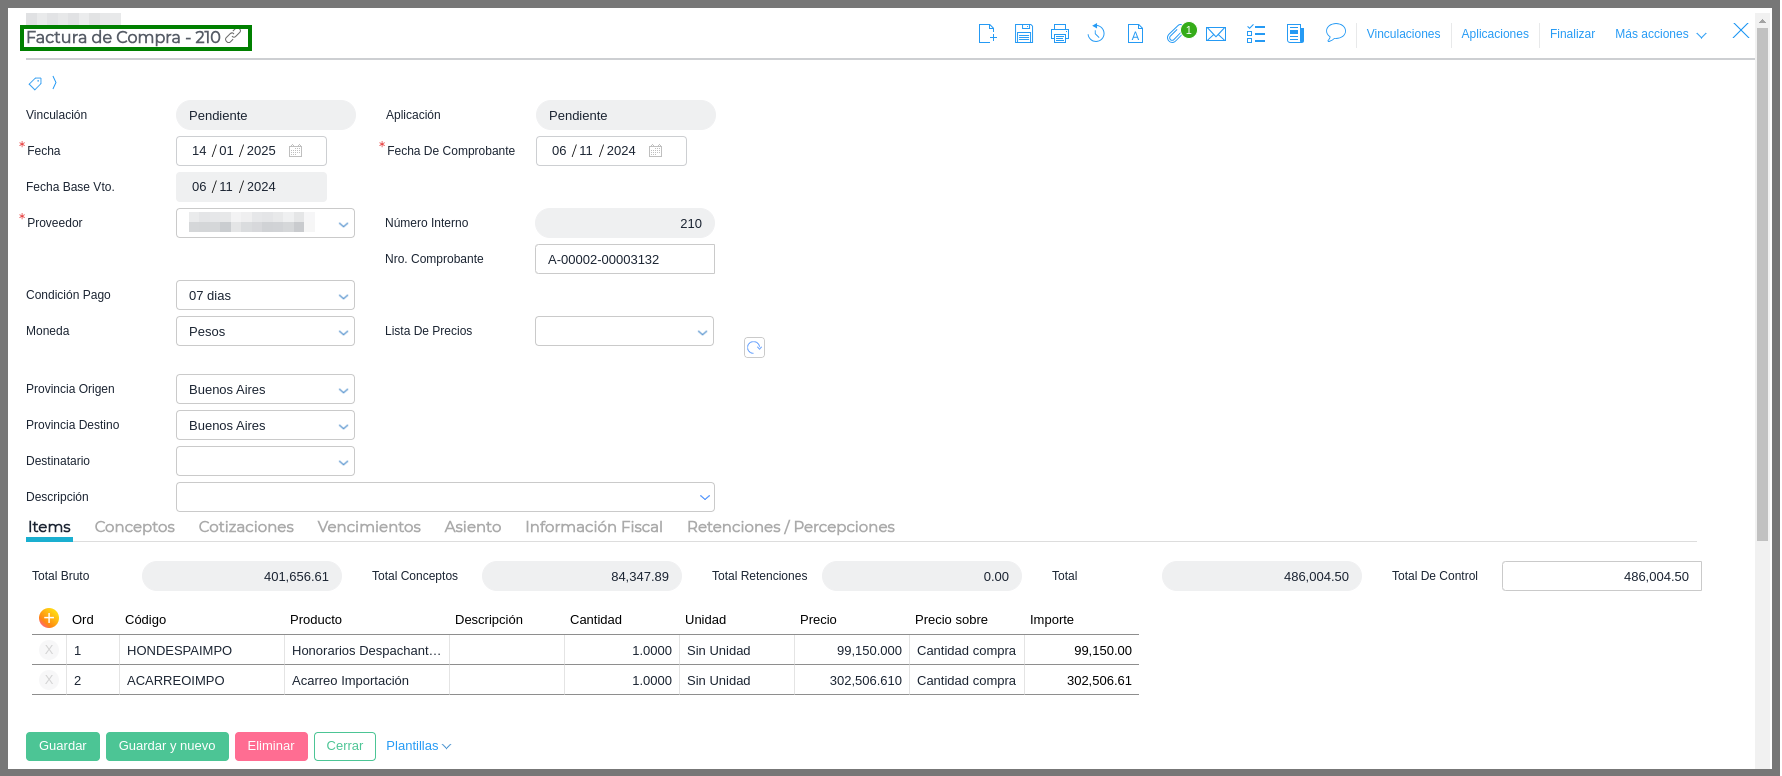
Task: Expand Más acciones menu
Action: click(x=1660, y=34)
